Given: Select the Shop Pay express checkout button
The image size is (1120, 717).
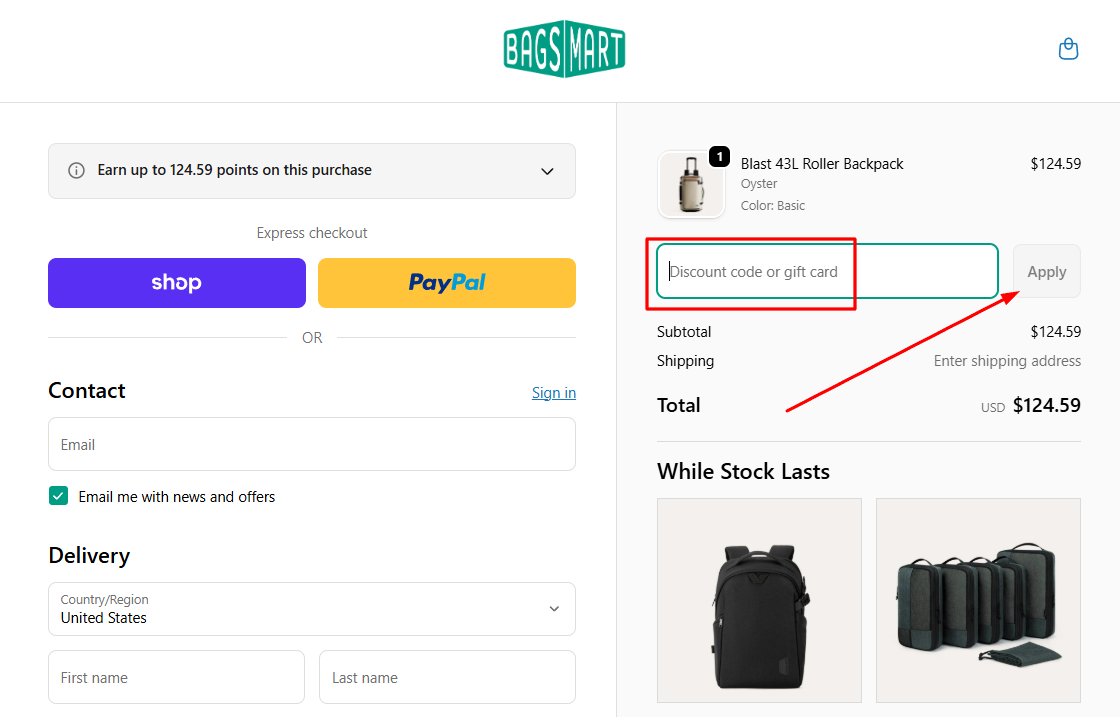Looking at the screenshot, I should [x=176, y=283].
